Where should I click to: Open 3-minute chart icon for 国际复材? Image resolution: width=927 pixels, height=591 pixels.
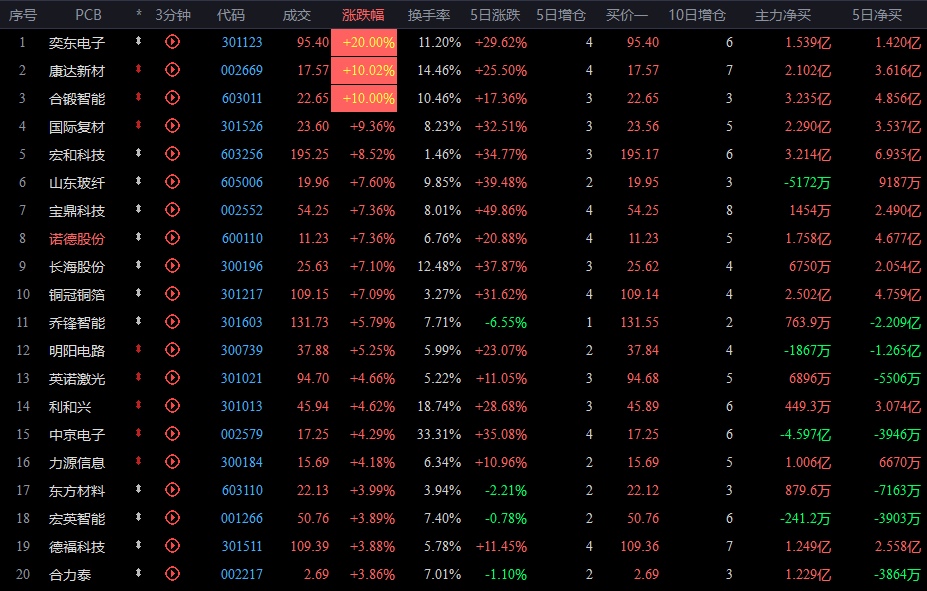tap(172, 126)
